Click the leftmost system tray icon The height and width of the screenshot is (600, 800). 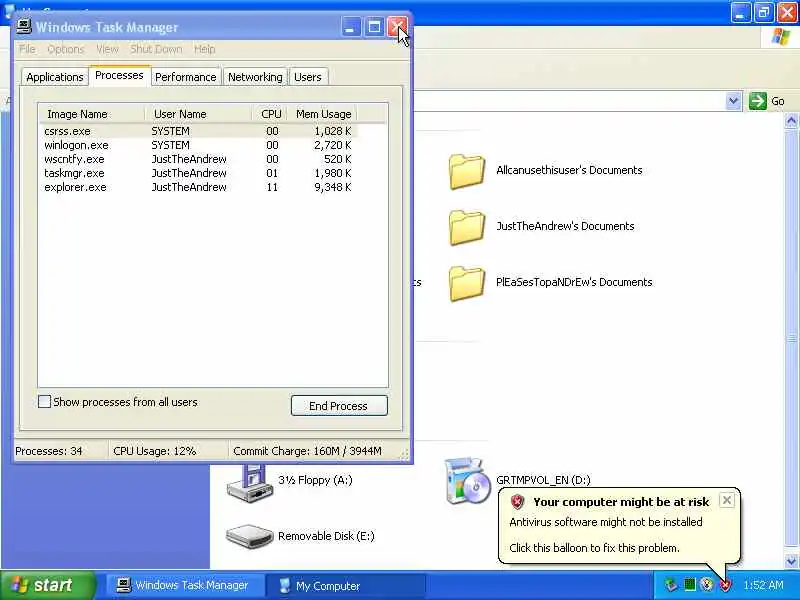click(x=671, y=585)
